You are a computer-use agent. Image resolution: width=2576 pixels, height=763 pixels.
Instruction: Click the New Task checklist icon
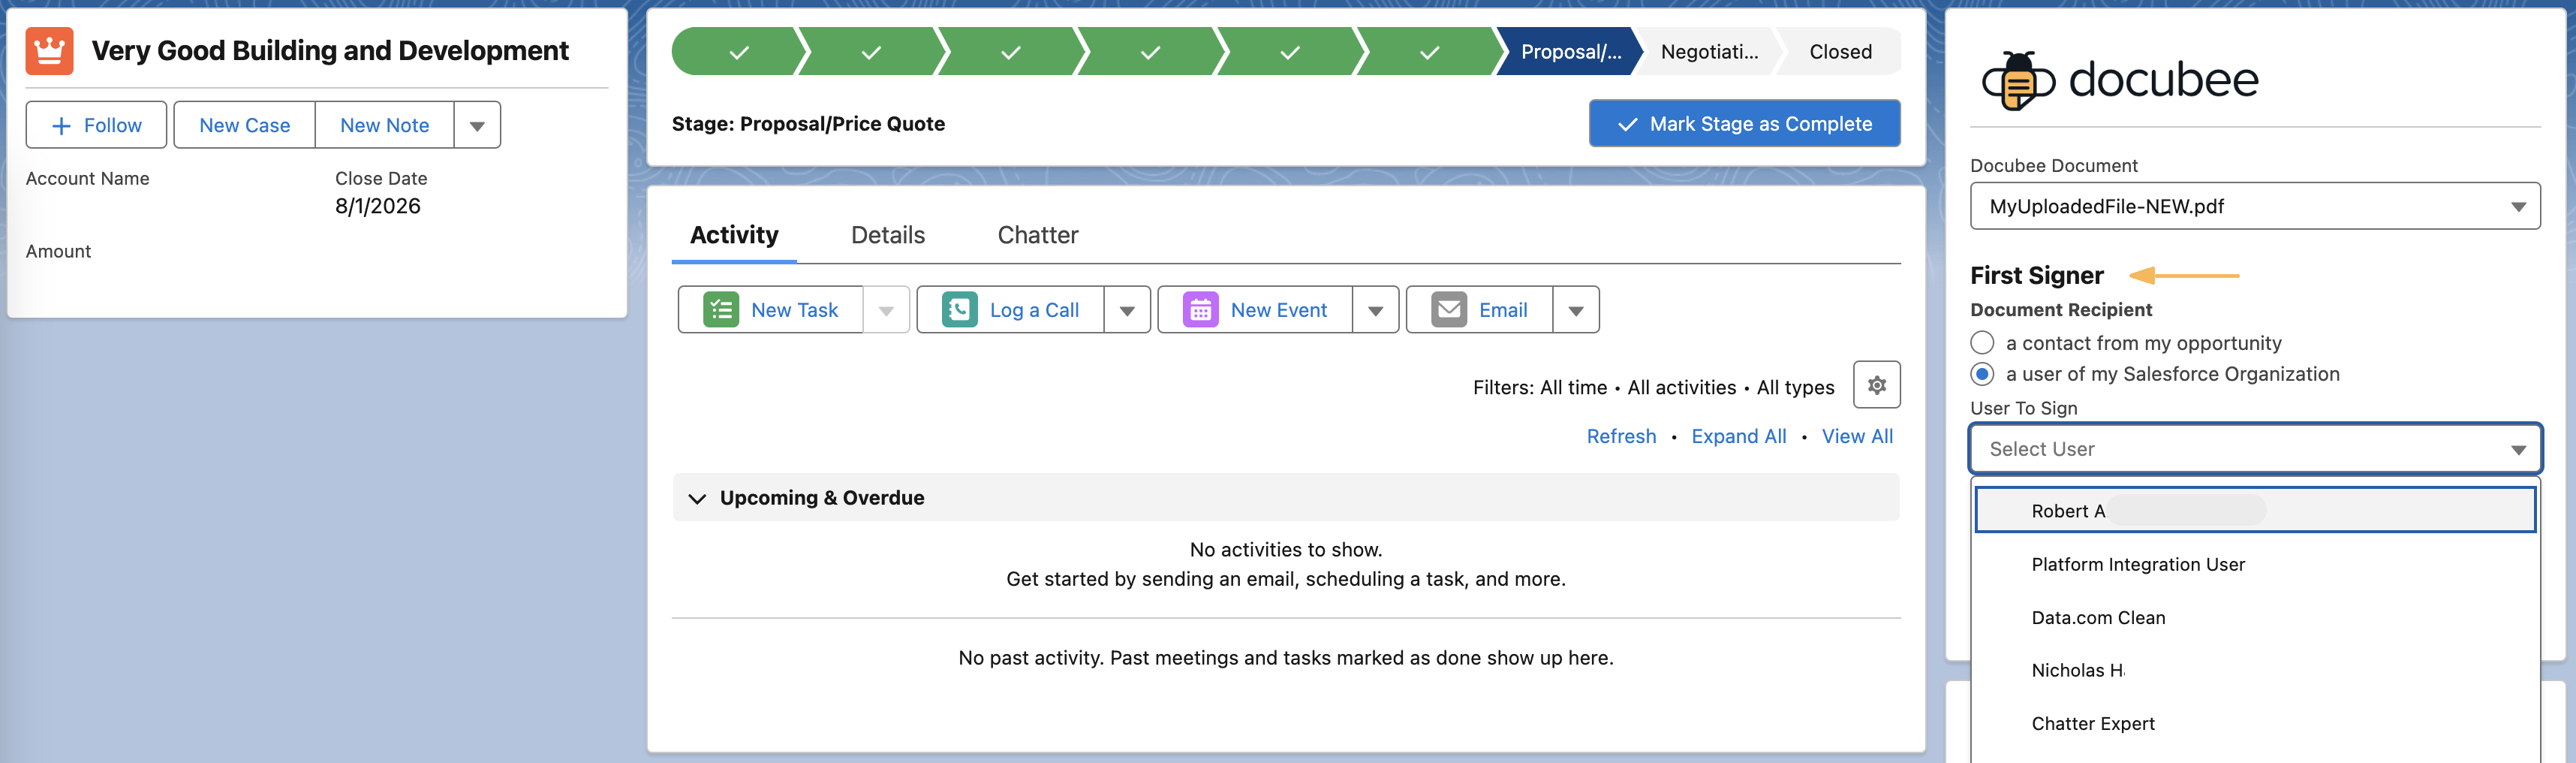[x=721, y=310]
